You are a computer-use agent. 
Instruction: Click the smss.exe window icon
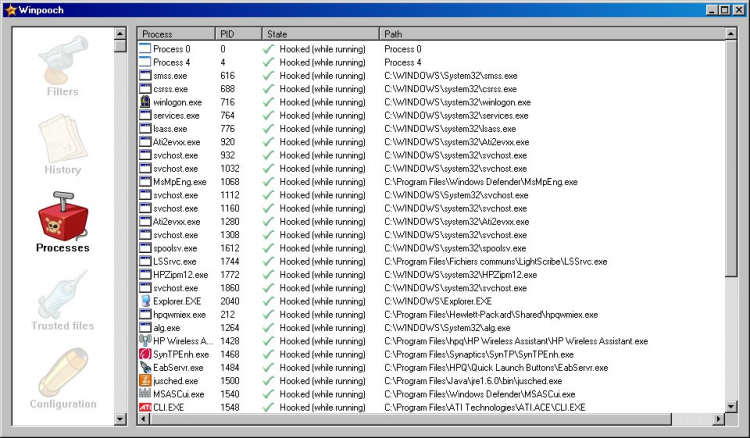pos(145,76)
